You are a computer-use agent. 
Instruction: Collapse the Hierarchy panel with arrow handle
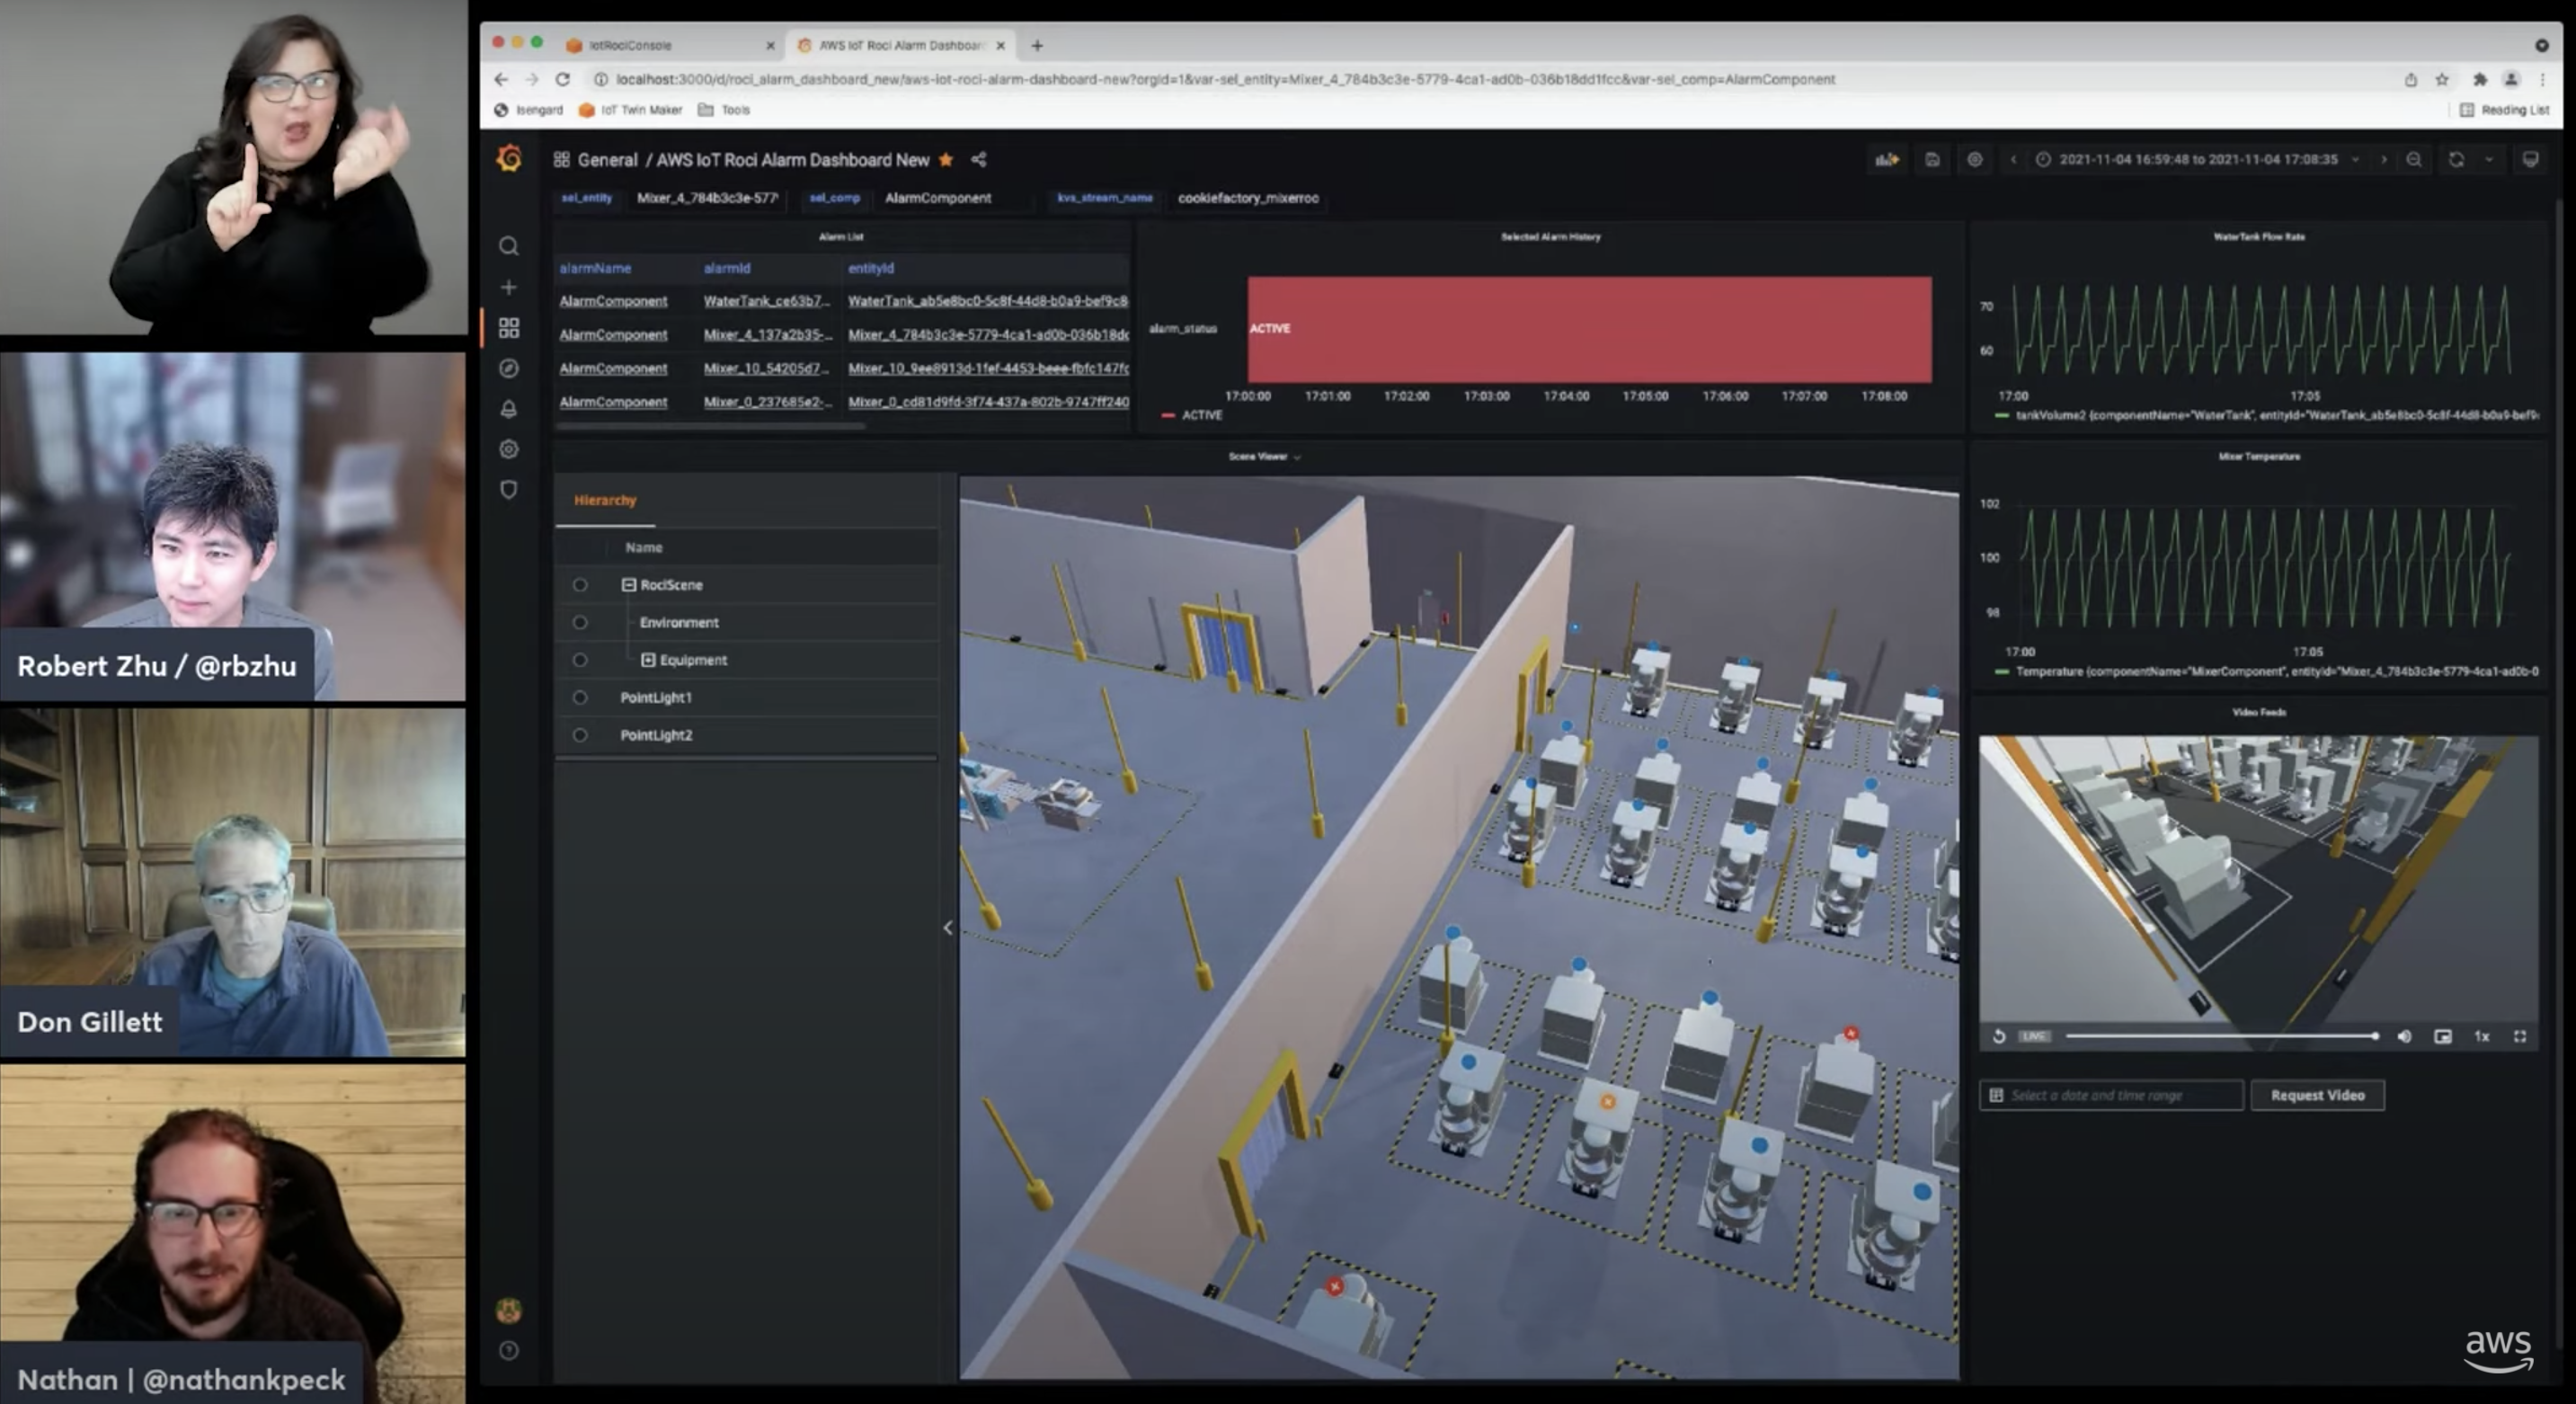click(x=948, y=928)
